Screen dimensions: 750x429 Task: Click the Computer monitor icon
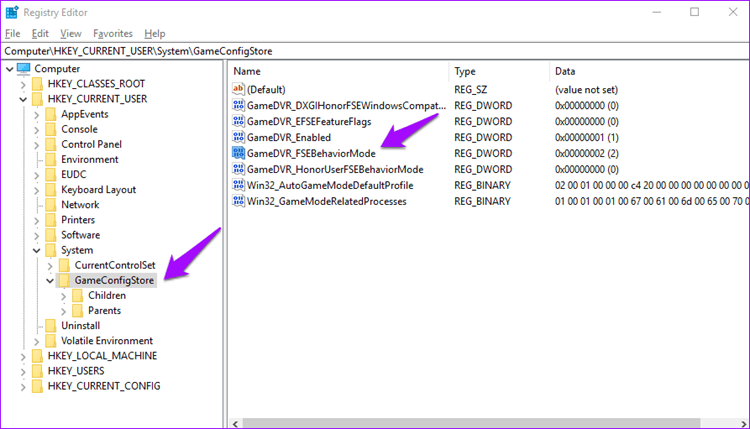click(x=23, y=68)
